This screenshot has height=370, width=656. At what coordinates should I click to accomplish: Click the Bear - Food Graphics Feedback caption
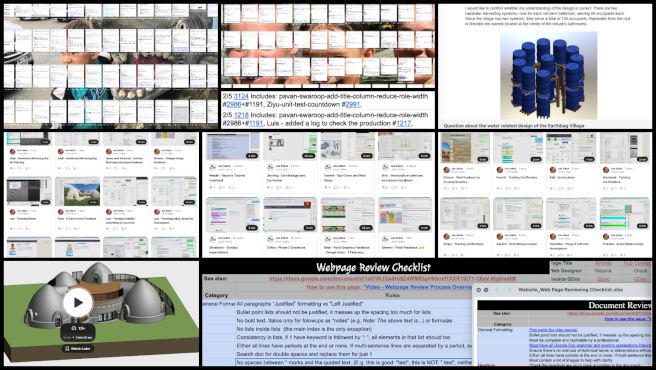point(346,250)
